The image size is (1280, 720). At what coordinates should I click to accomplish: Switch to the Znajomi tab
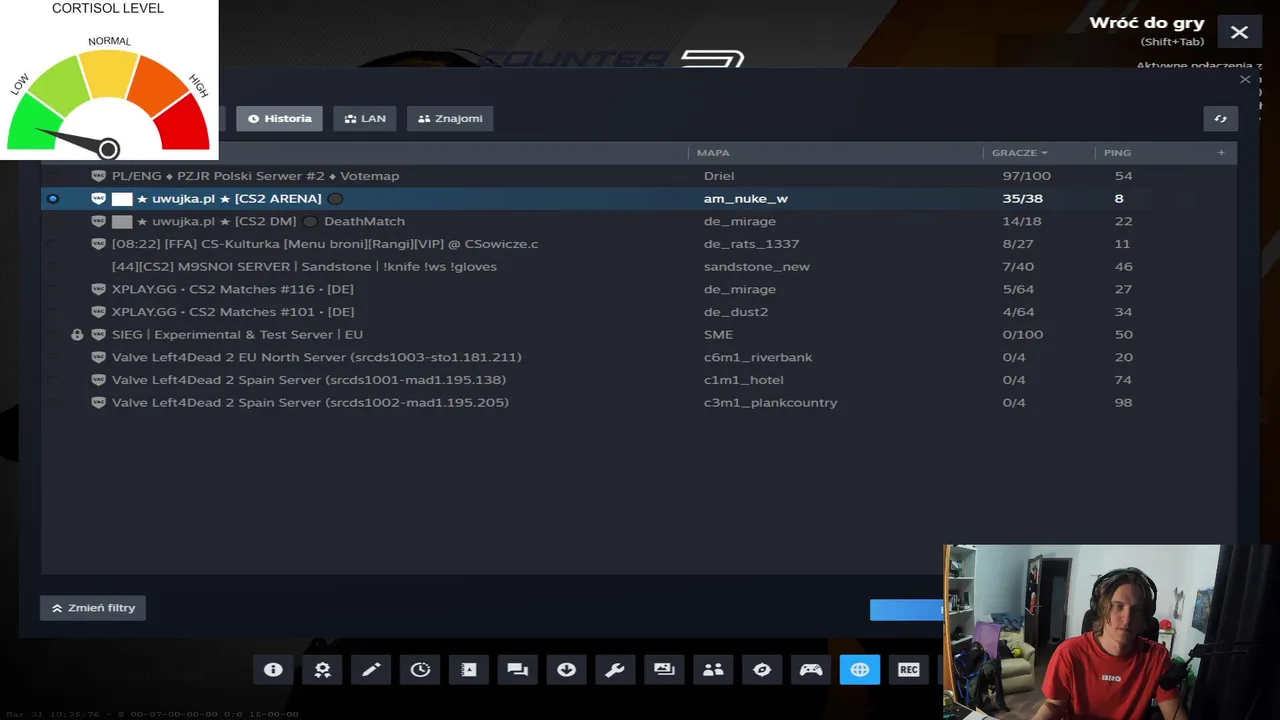pos(450,118)
